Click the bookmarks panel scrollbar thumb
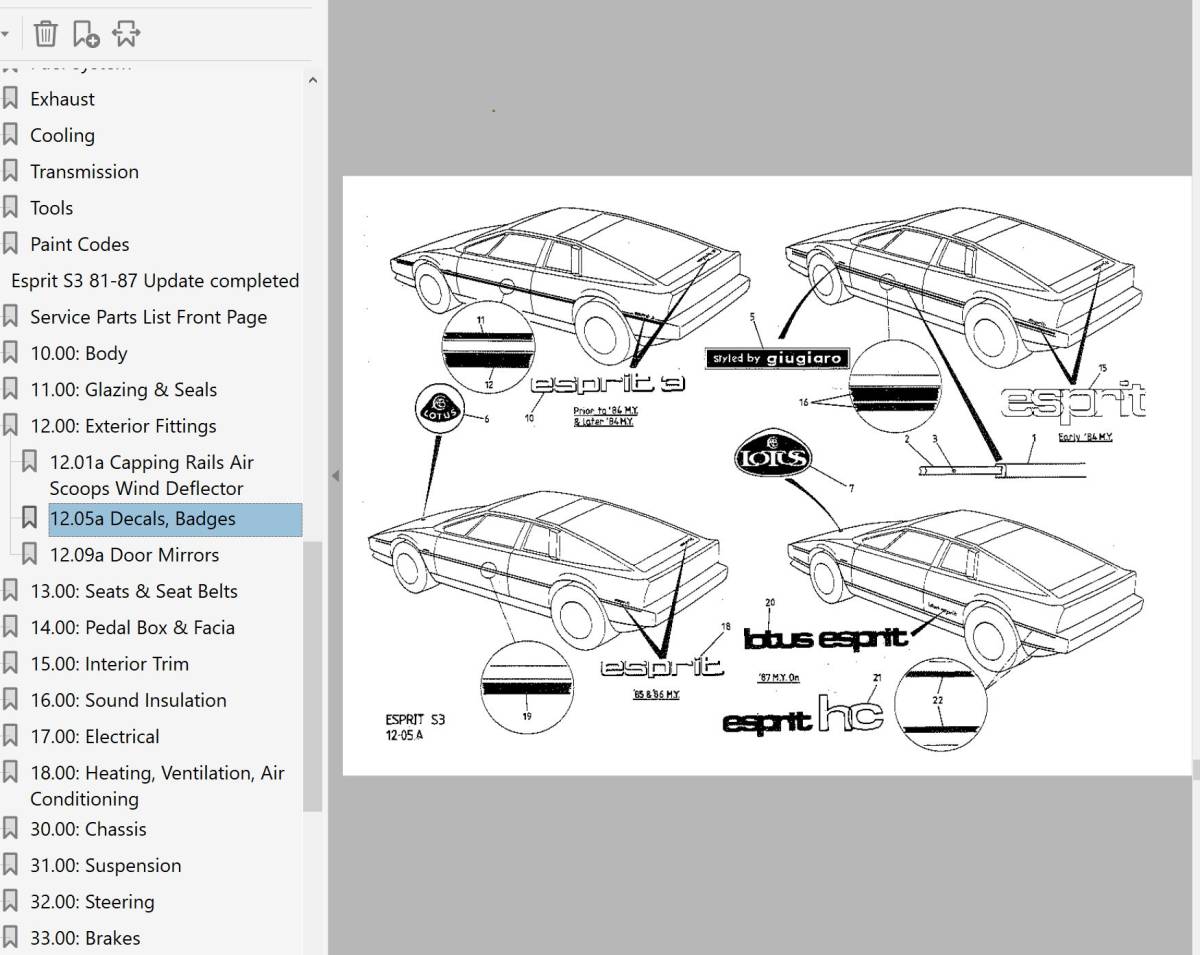 click(x=312, y=677)
